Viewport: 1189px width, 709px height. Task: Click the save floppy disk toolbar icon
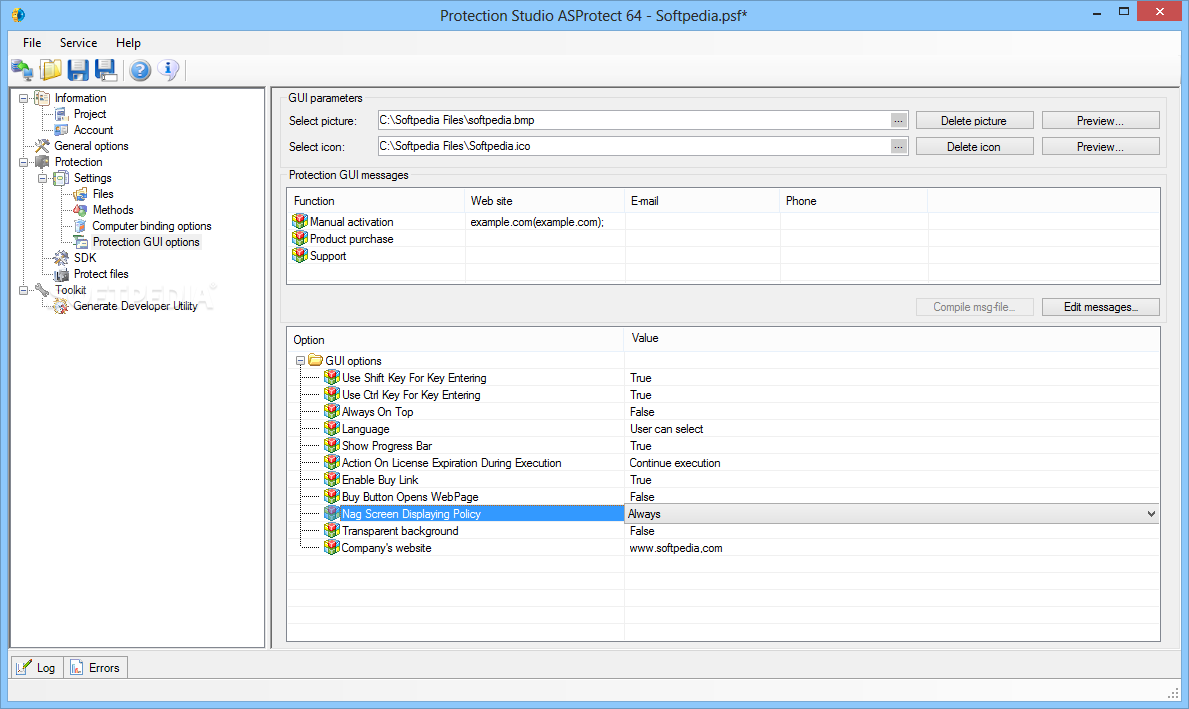tap(78, 71)
